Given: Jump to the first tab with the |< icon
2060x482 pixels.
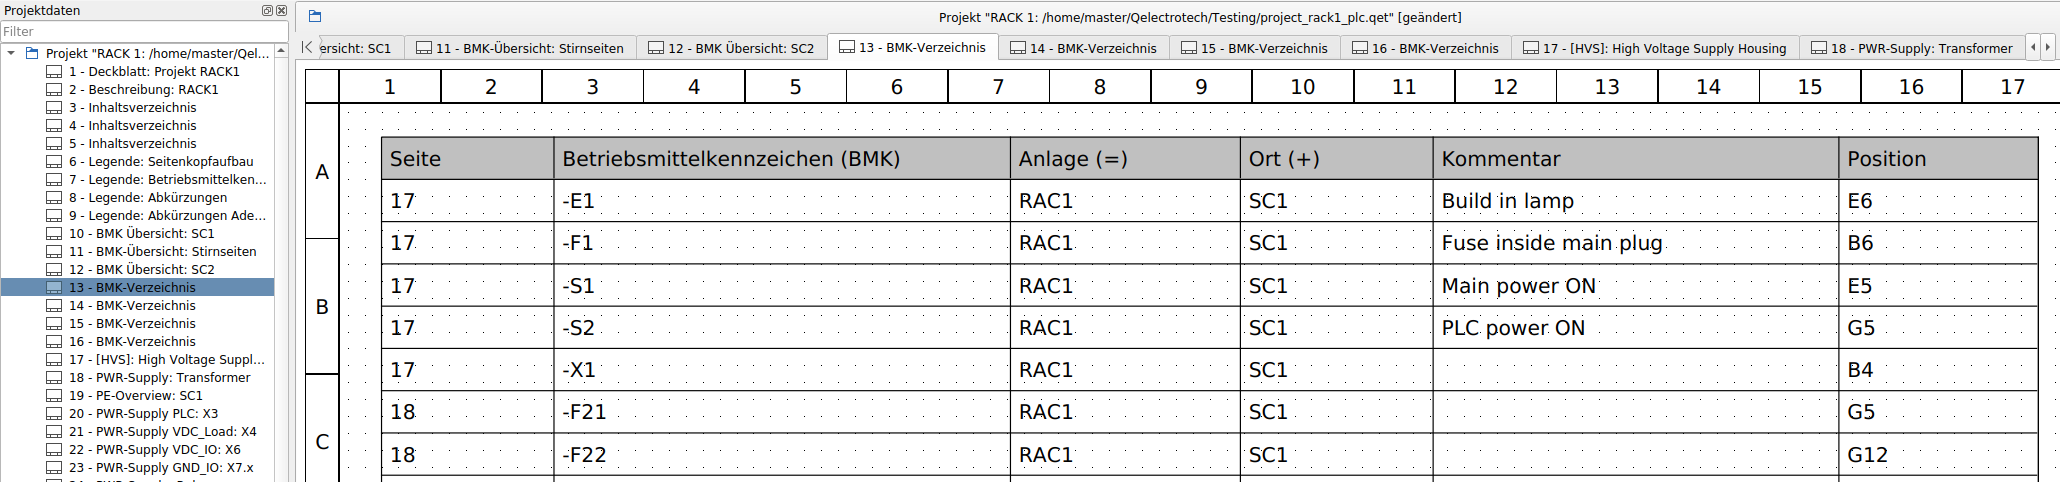Looking at the screenshot, I should pyautogui.click(x=308, y=47).
